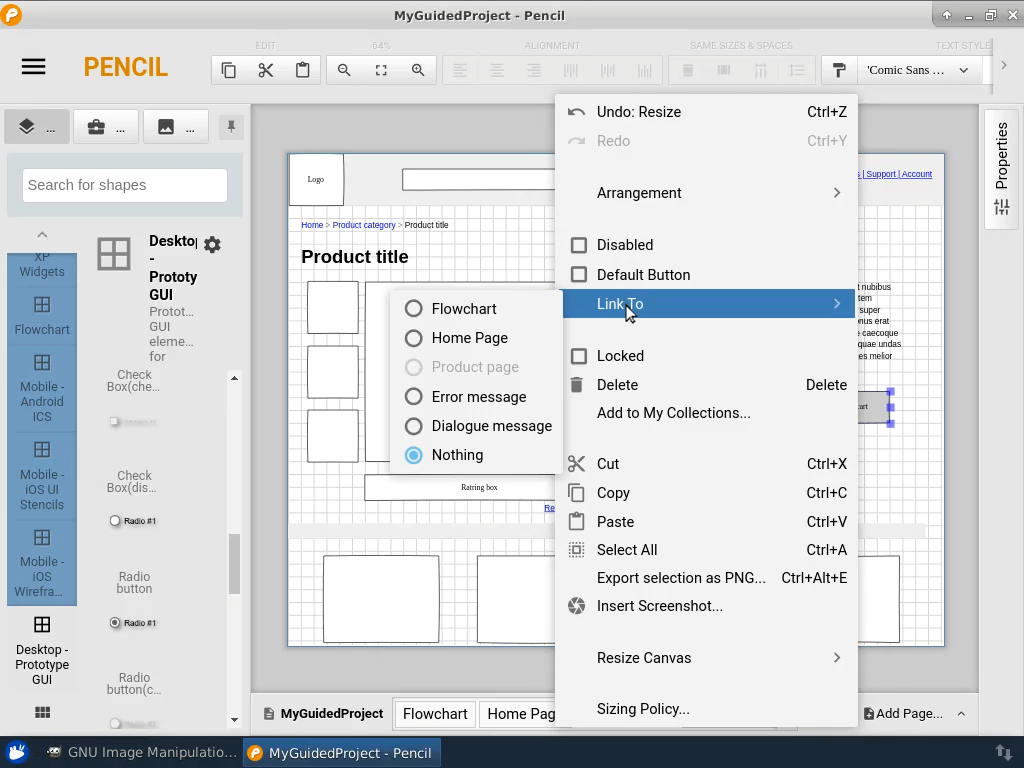
Task: Expand page tabs chevron at bottom right
Action: click(961, 714)
